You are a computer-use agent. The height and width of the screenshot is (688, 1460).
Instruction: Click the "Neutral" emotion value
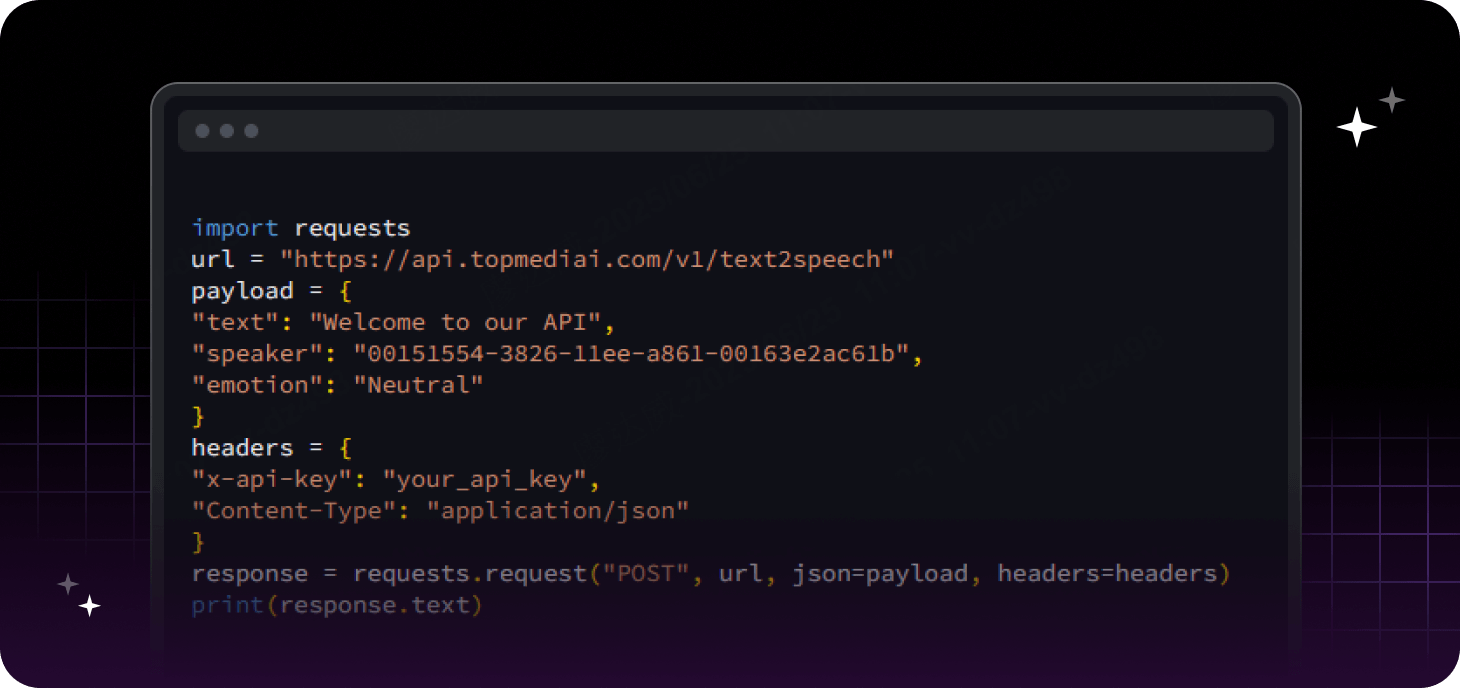(x=419, y=385)
